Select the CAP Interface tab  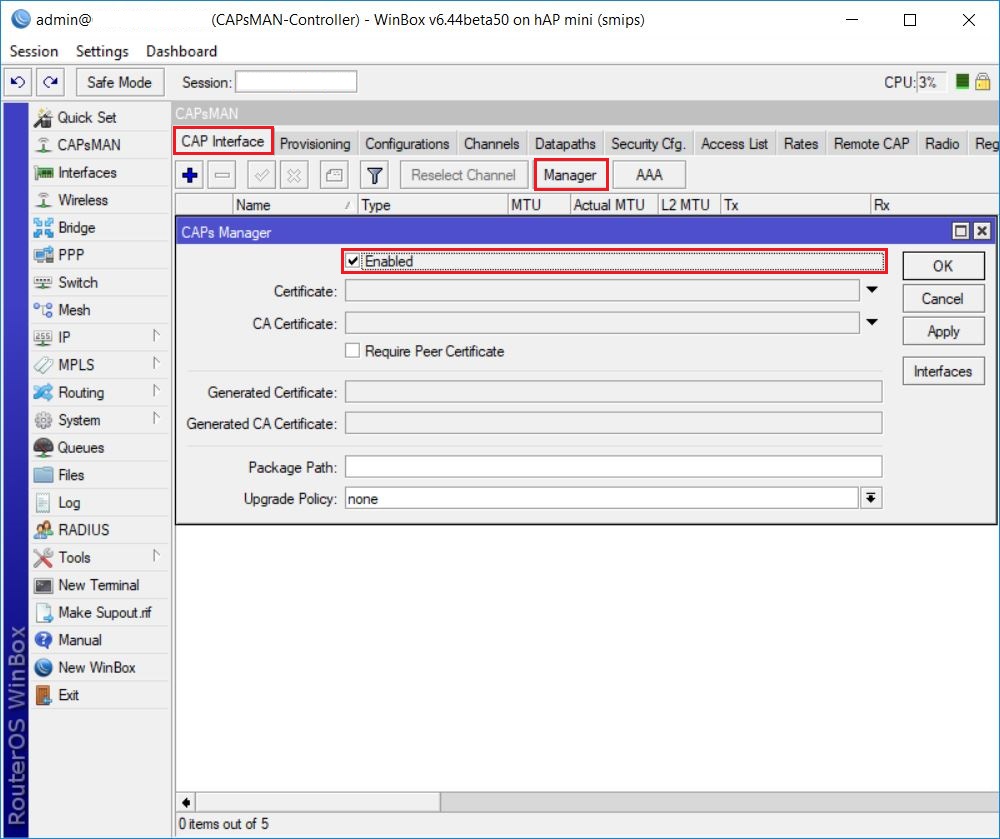(x=223, y=141)
